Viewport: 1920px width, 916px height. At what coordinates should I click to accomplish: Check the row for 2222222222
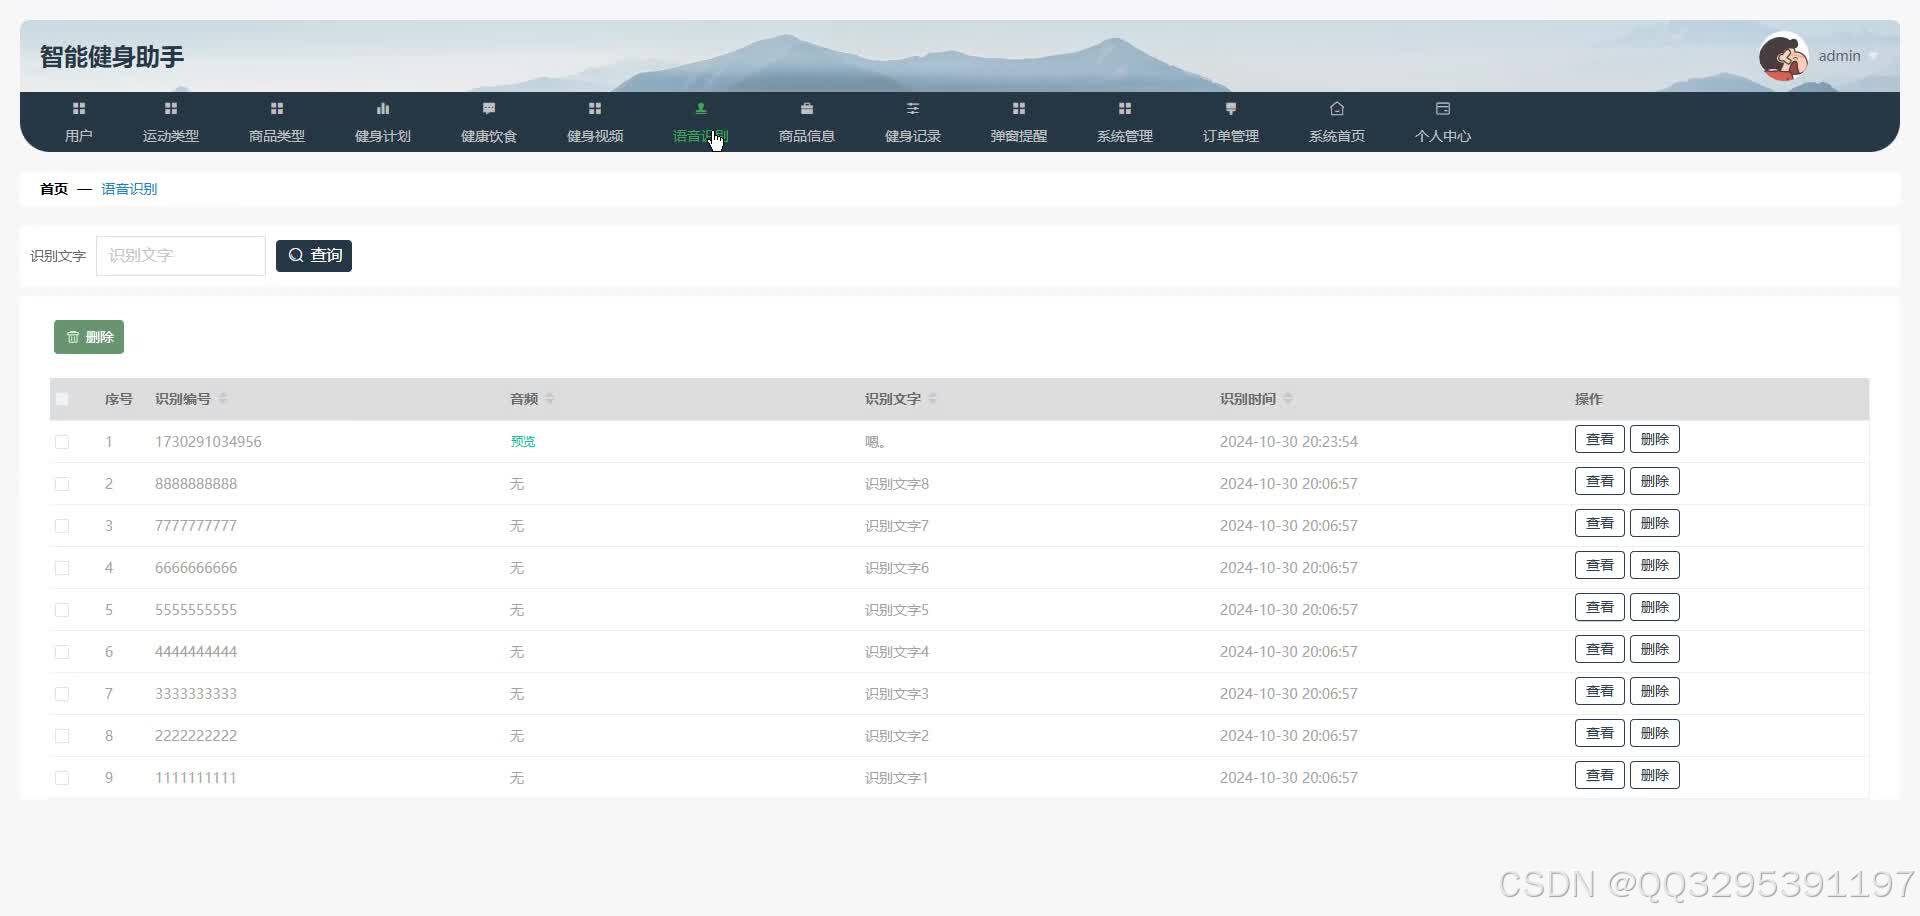tap(62, 736)
